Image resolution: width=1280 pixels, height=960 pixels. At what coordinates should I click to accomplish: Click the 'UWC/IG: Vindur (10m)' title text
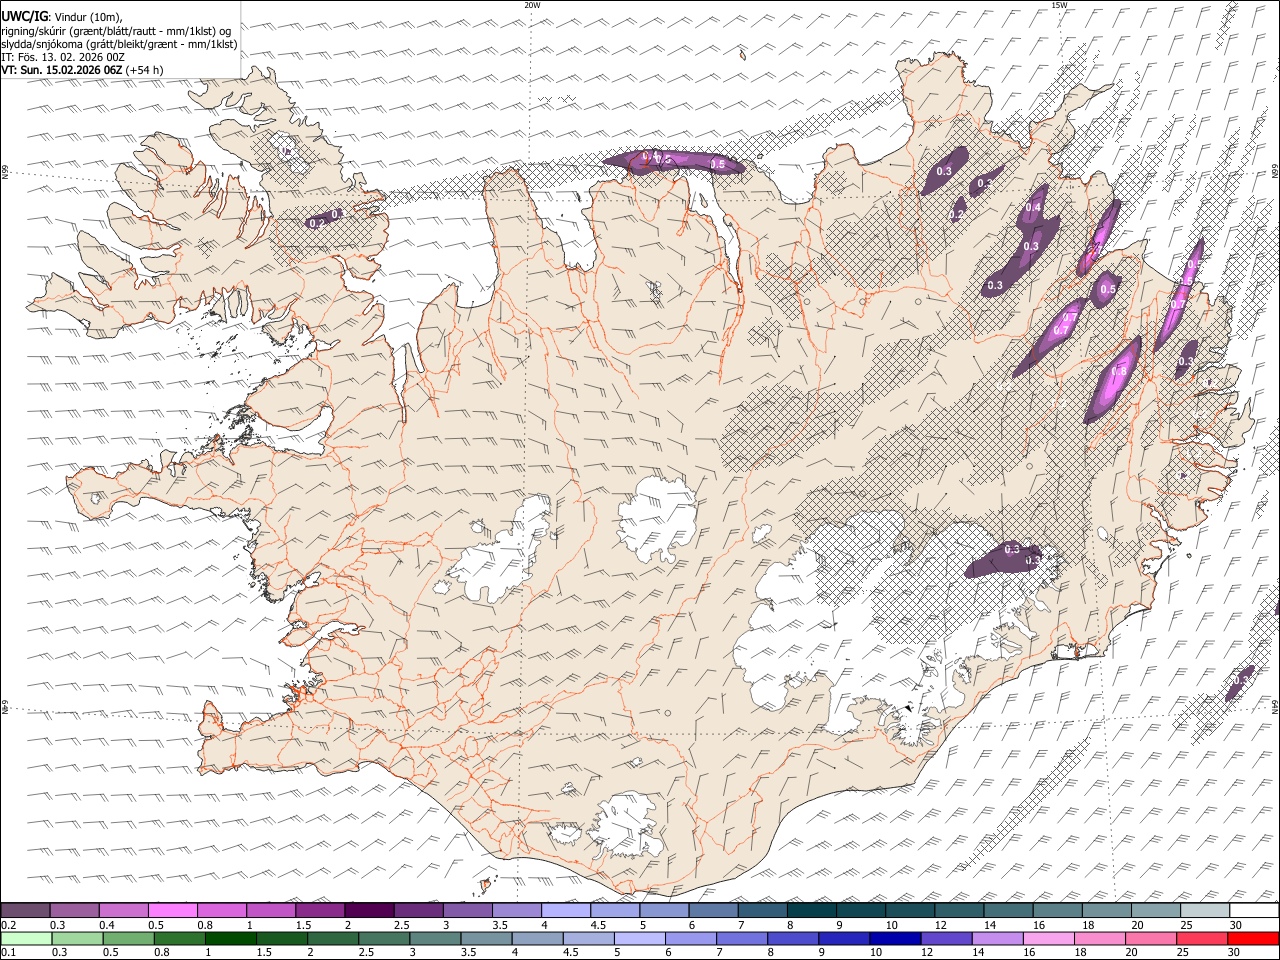62,17
